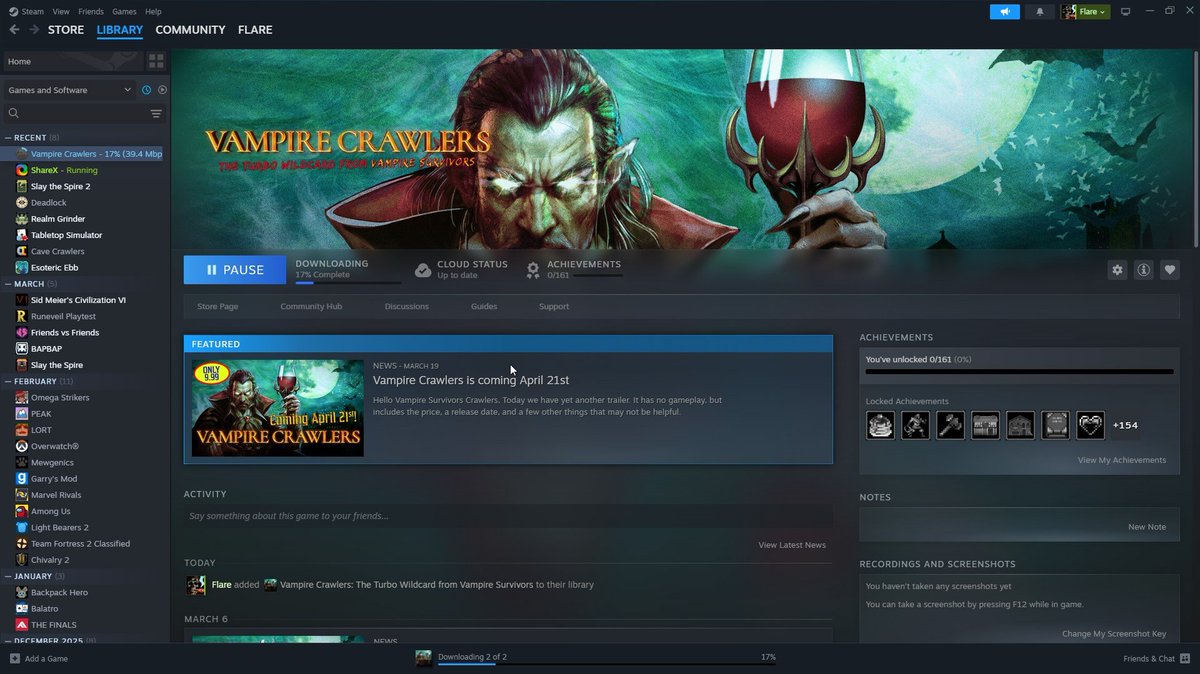This screenshot has width=1200, height=674.
Task: Click New Note button
Action: (x=1147, y=527)
